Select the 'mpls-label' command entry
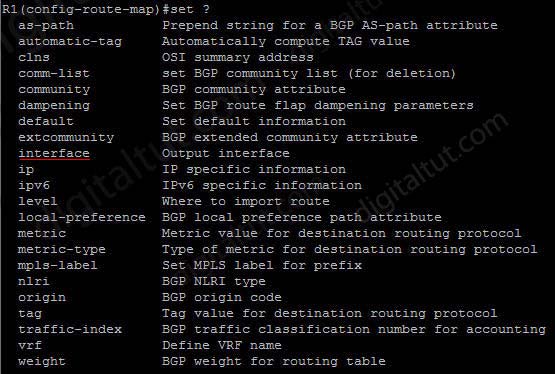 tap(58, 265)
